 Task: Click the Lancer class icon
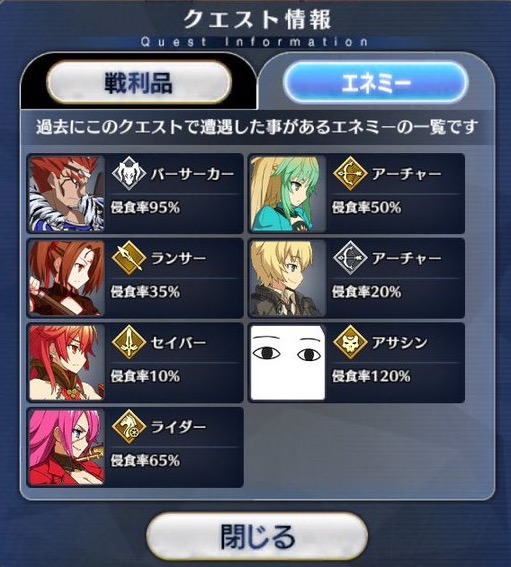[x=128, y=258]
